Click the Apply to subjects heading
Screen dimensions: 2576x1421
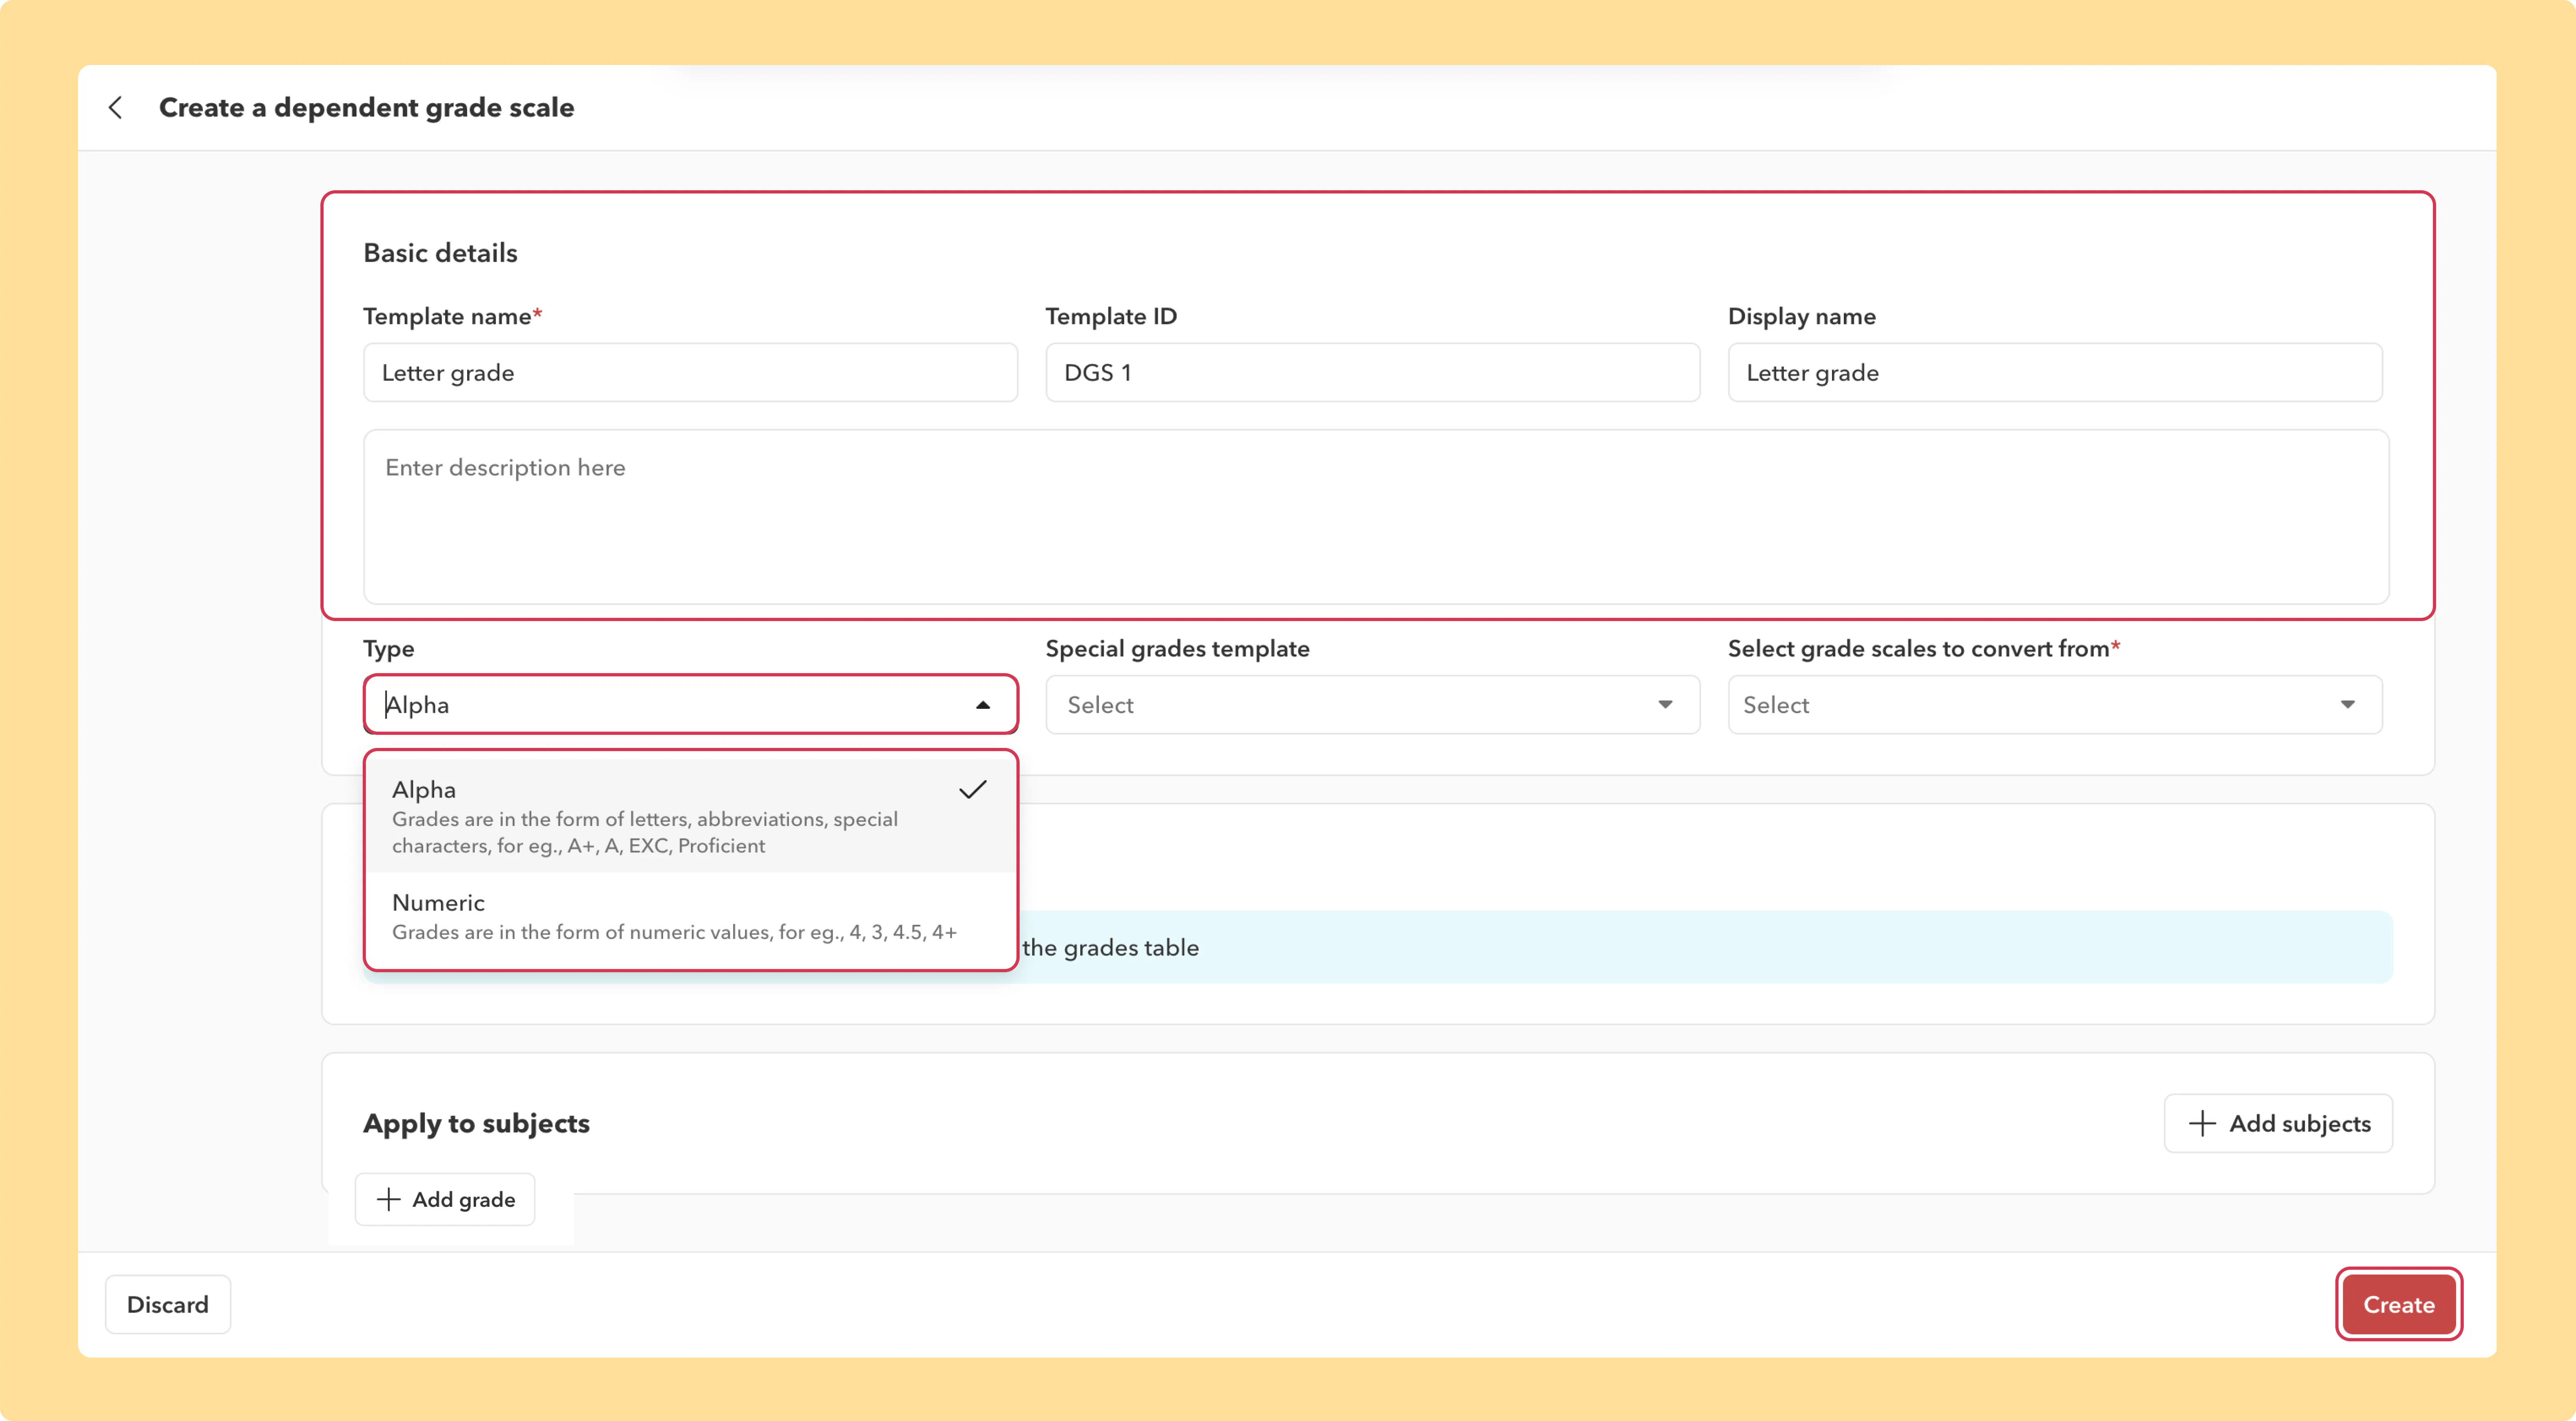pyautogui.click(x=476, y=1123)
